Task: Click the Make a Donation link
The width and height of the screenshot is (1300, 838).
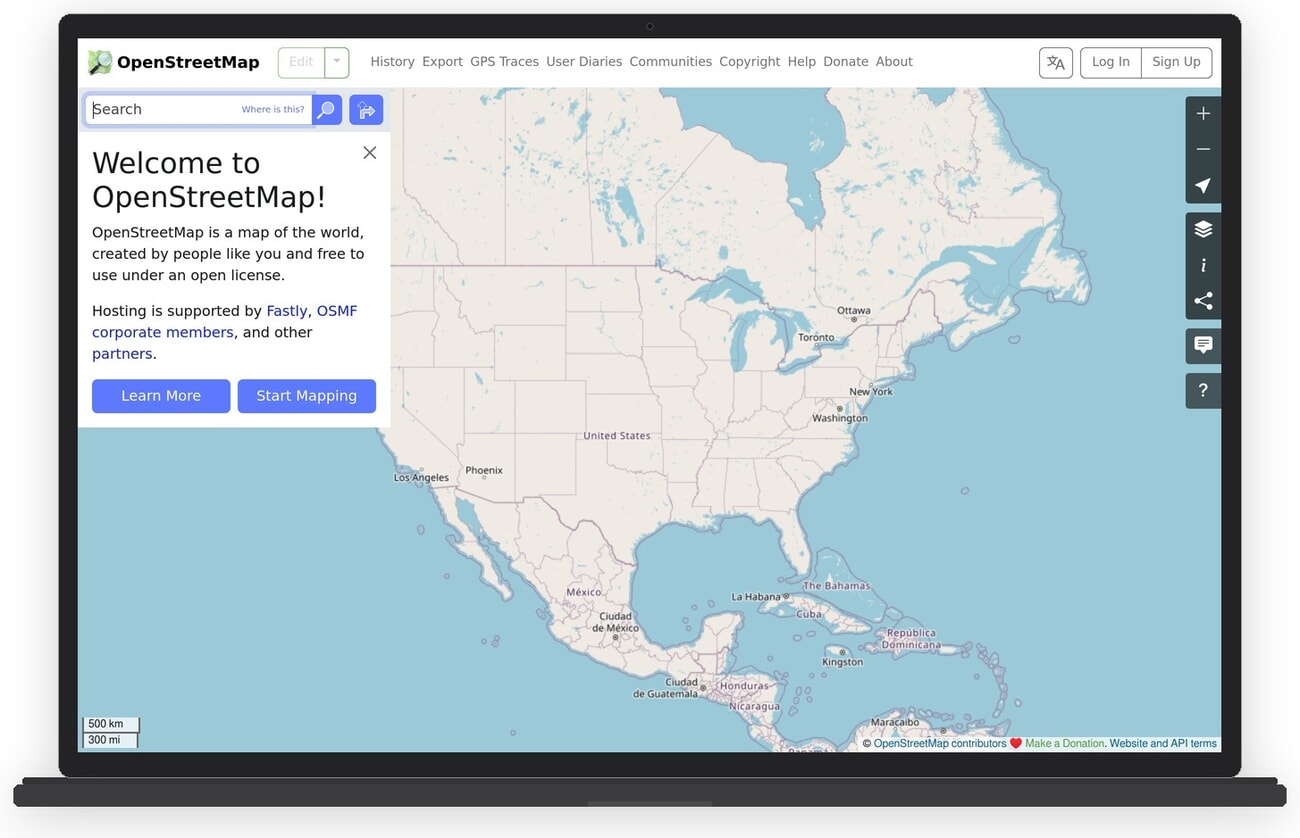Action: click(x=1064, y=743)
